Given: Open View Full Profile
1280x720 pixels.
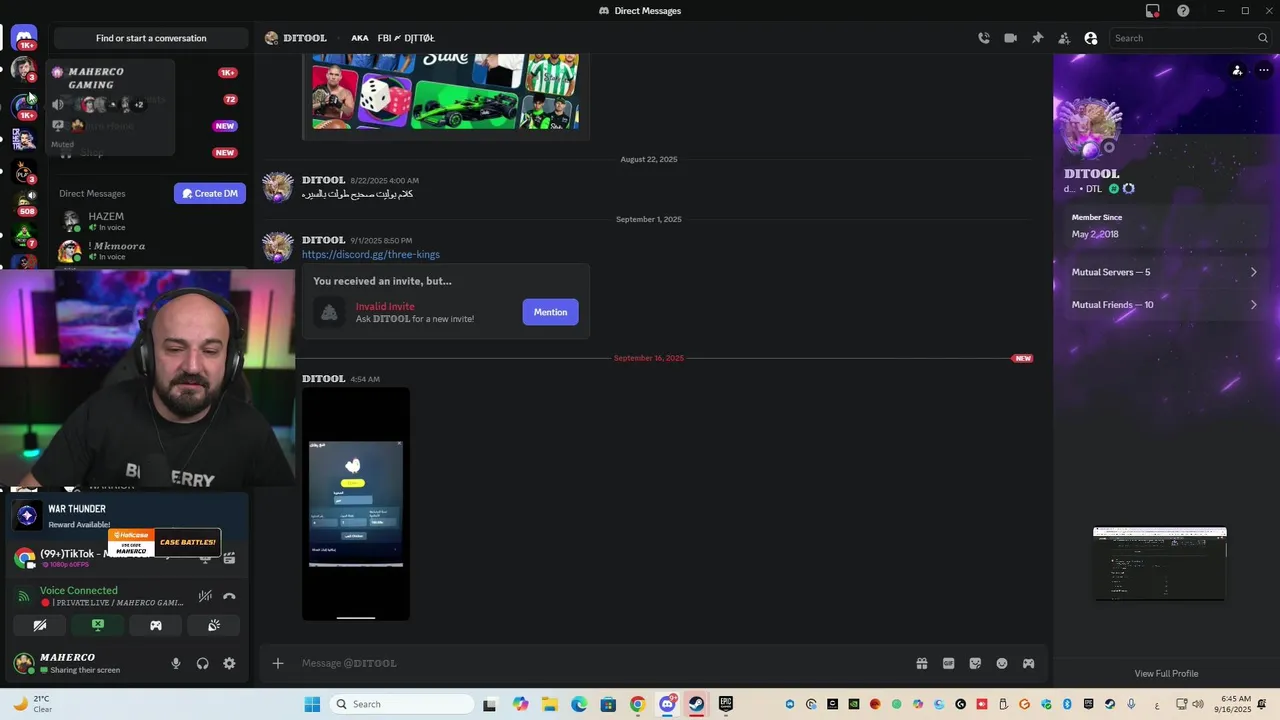Looking at the screenshot, I should click(x=1166, y=673).
